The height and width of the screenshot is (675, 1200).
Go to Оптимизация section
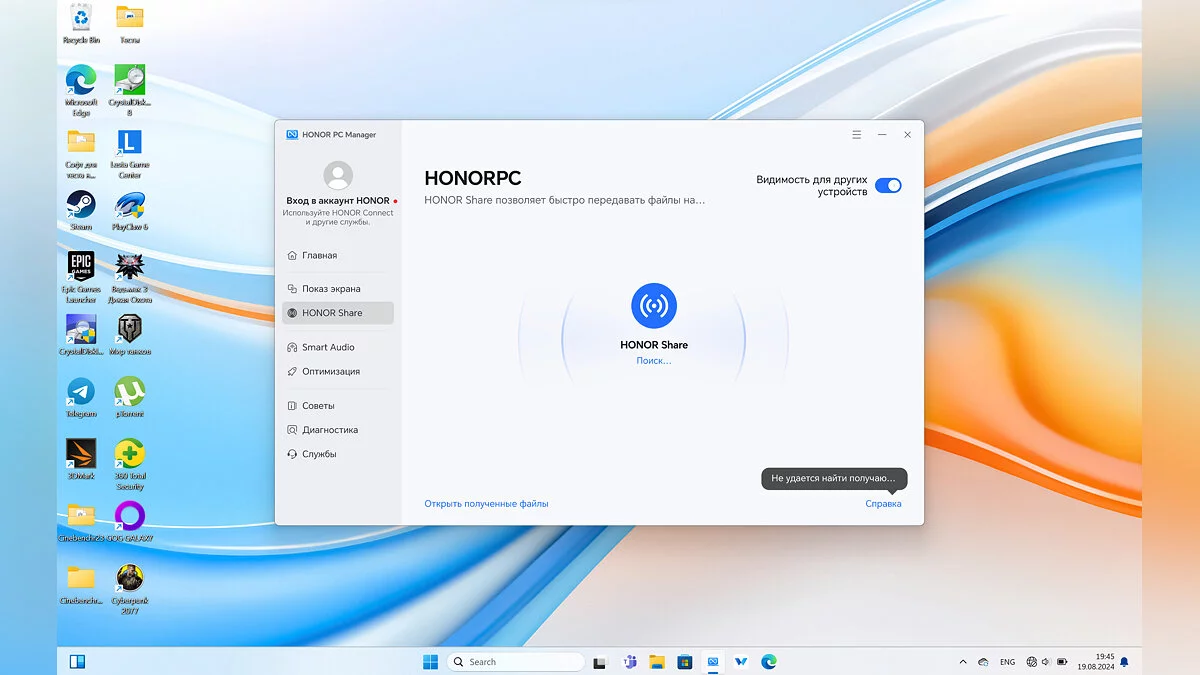coord(330,371)
